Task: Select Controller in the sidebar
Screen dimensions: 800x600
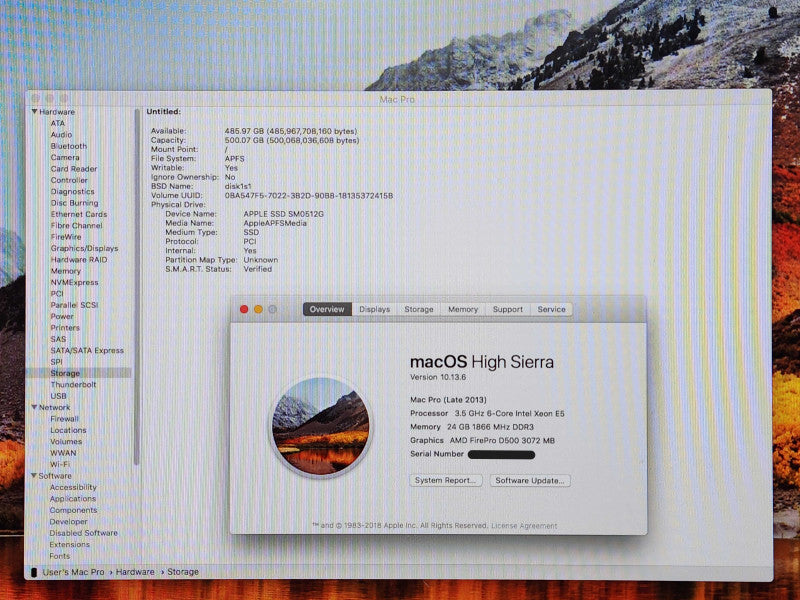Action: pos(69,180)
